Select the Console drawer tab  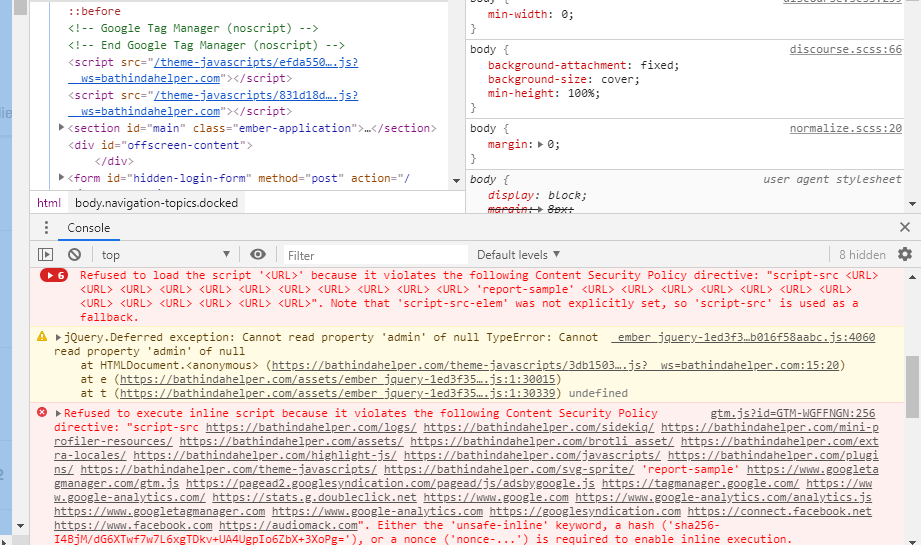pyautogui.click(x=89, y=227)
